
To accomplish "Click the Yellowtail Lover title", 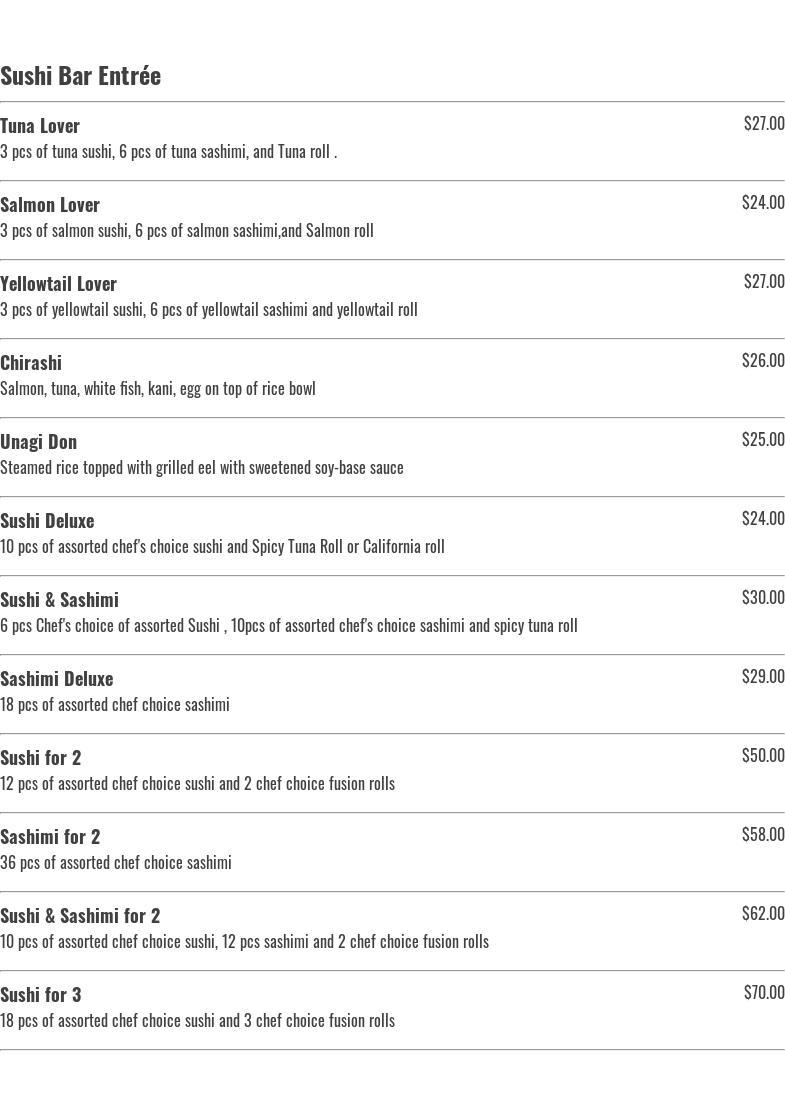I will (58, 284).
